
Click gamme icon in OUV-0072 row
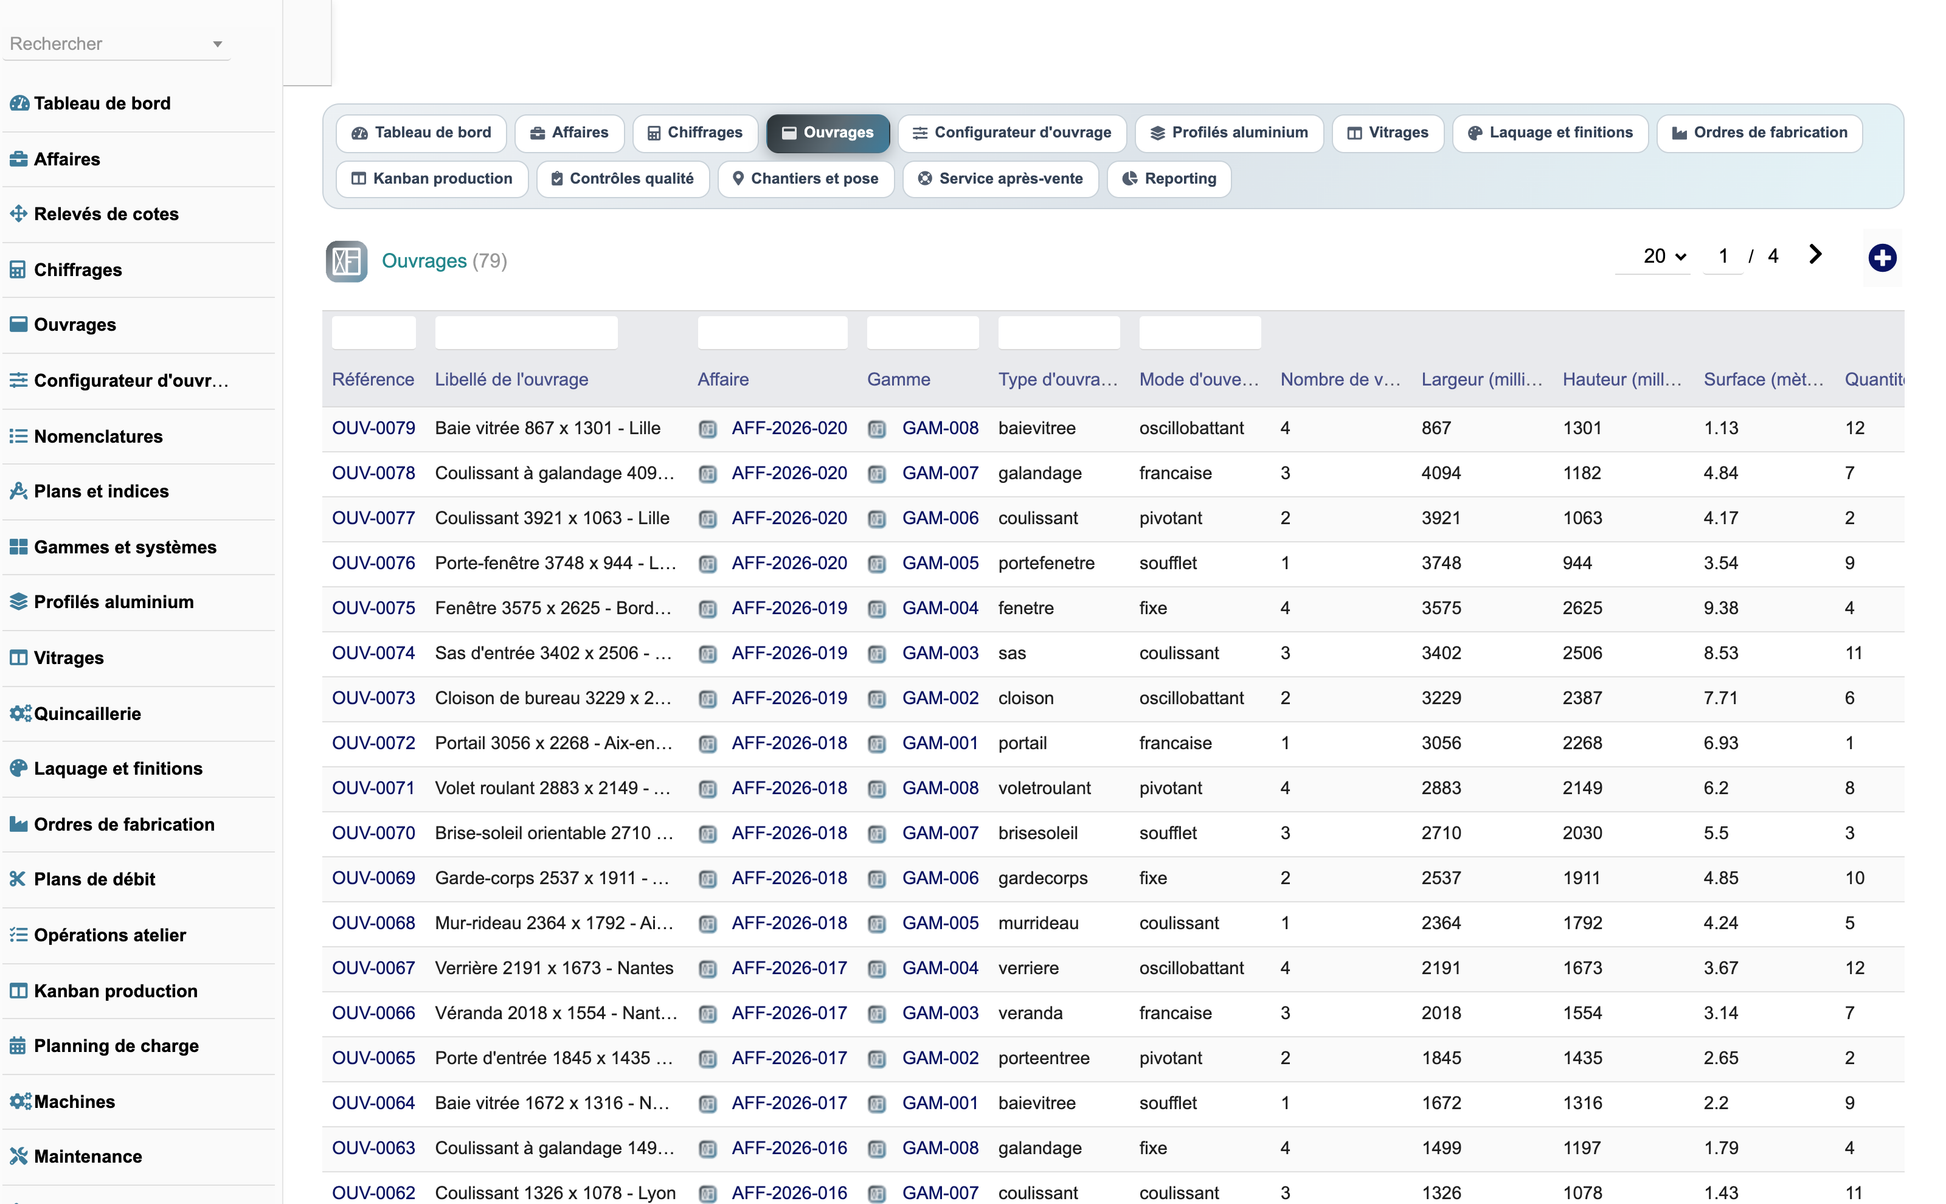(877, 744)
